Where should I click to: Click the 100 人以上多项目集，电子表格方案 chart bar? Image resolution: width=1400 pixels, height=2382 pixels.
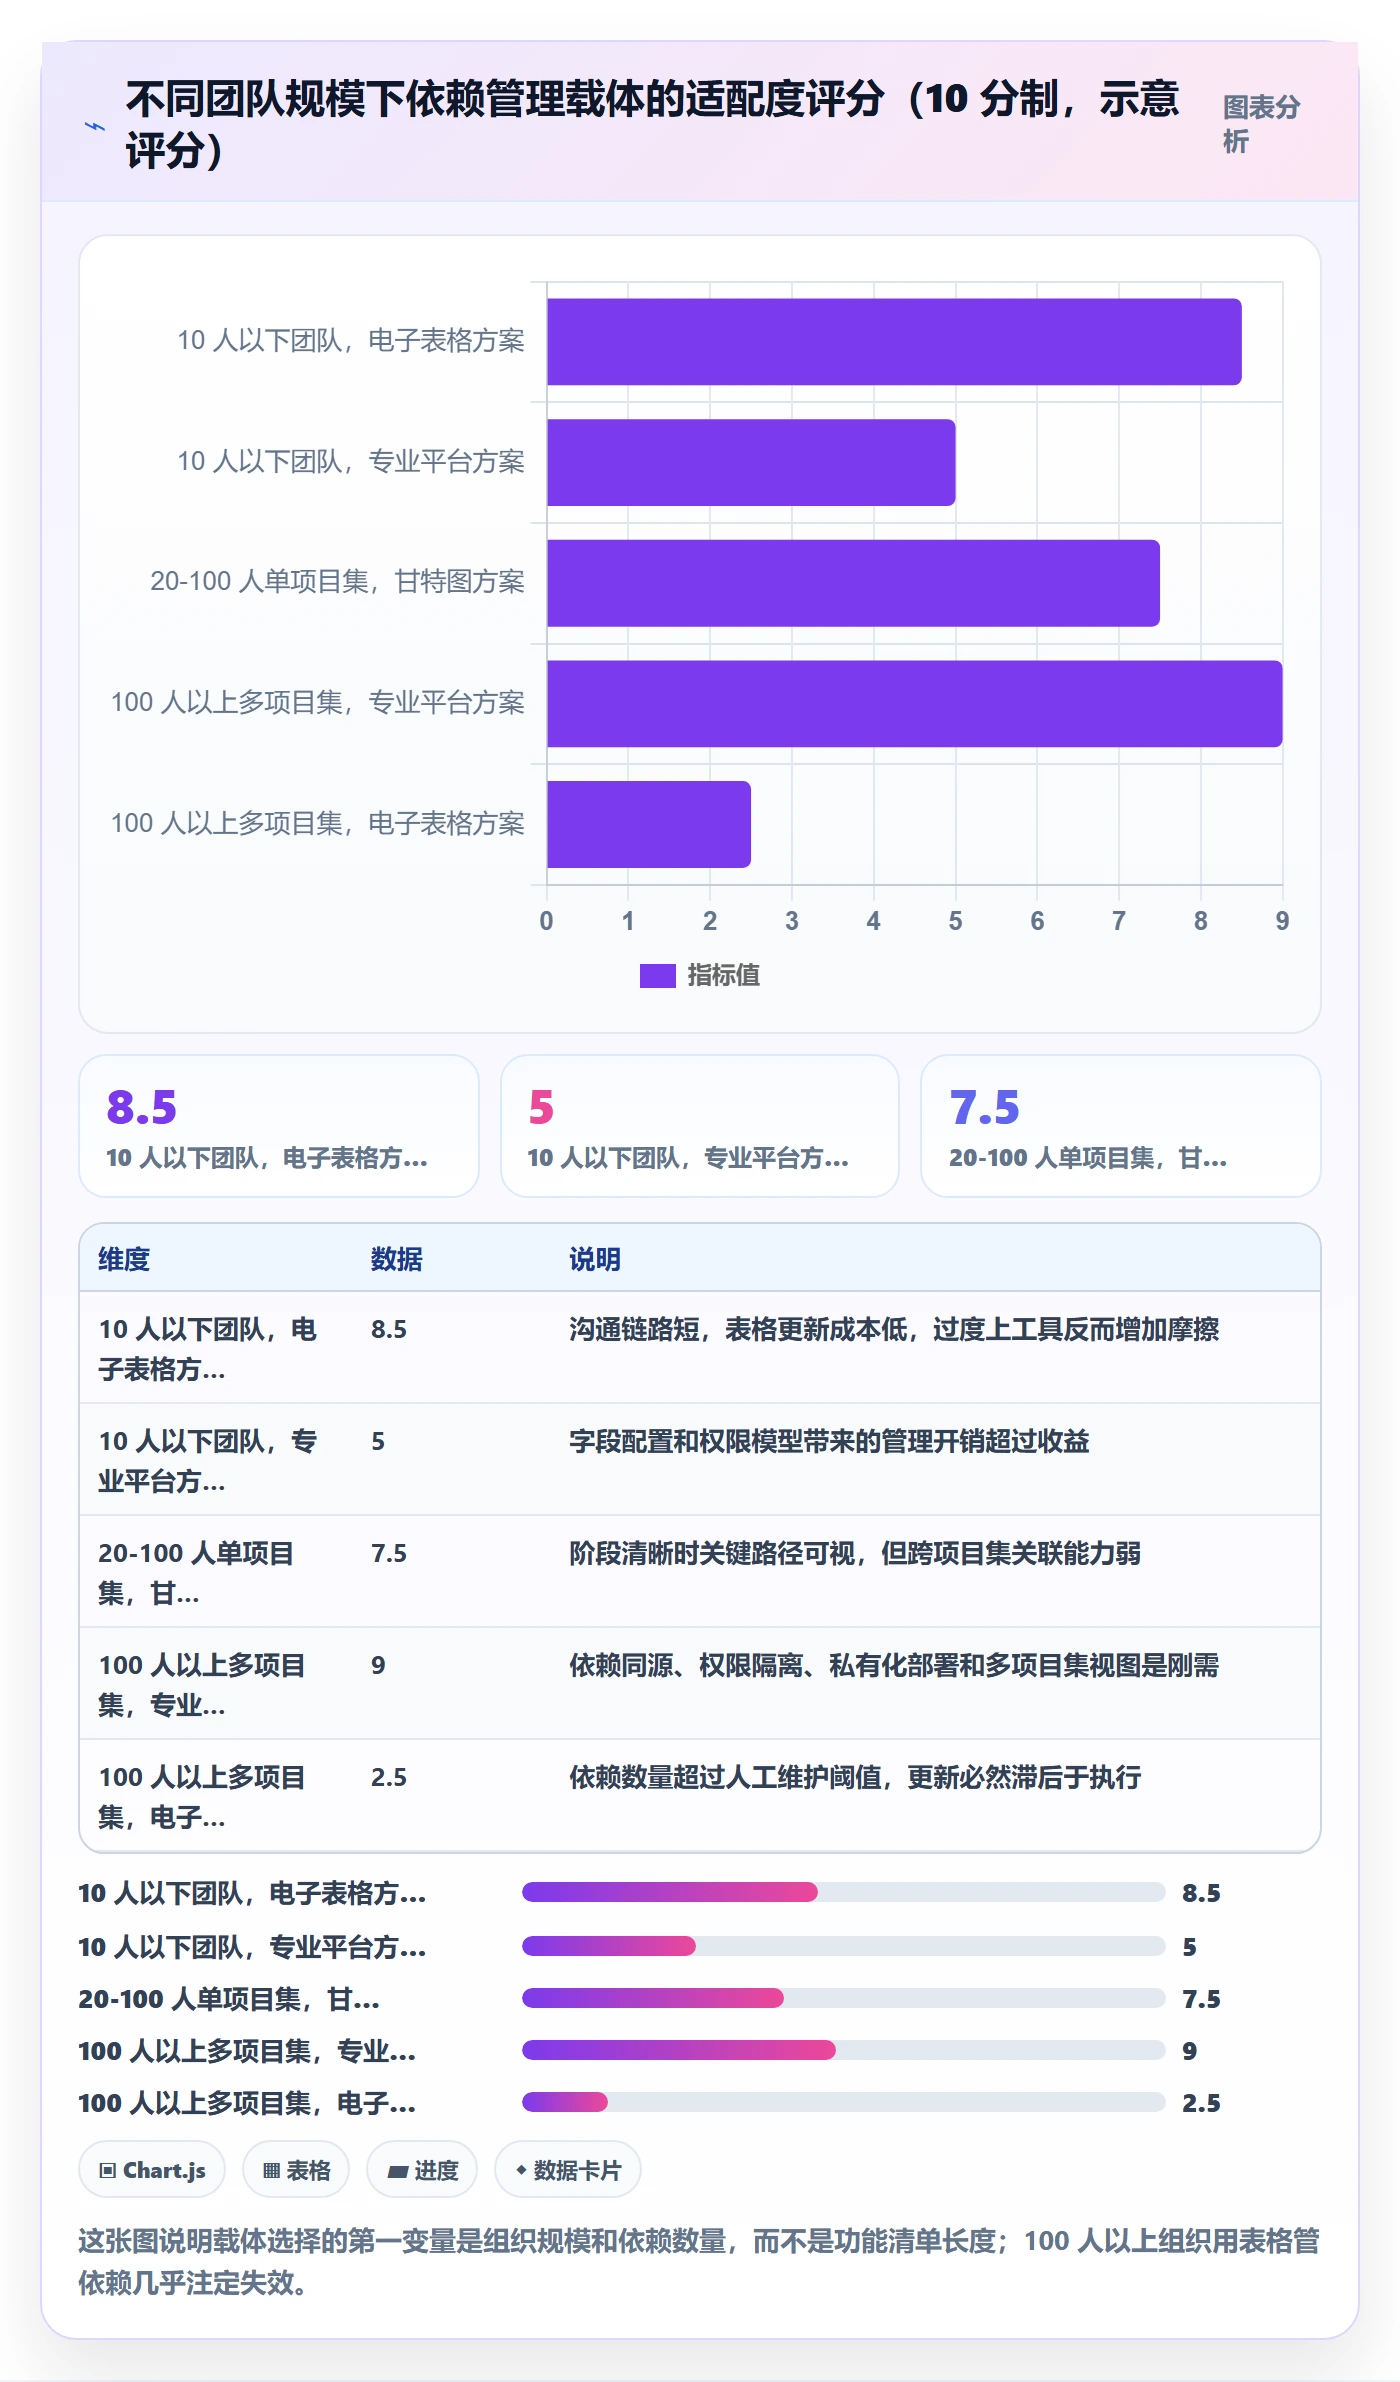tap(649, 824)
